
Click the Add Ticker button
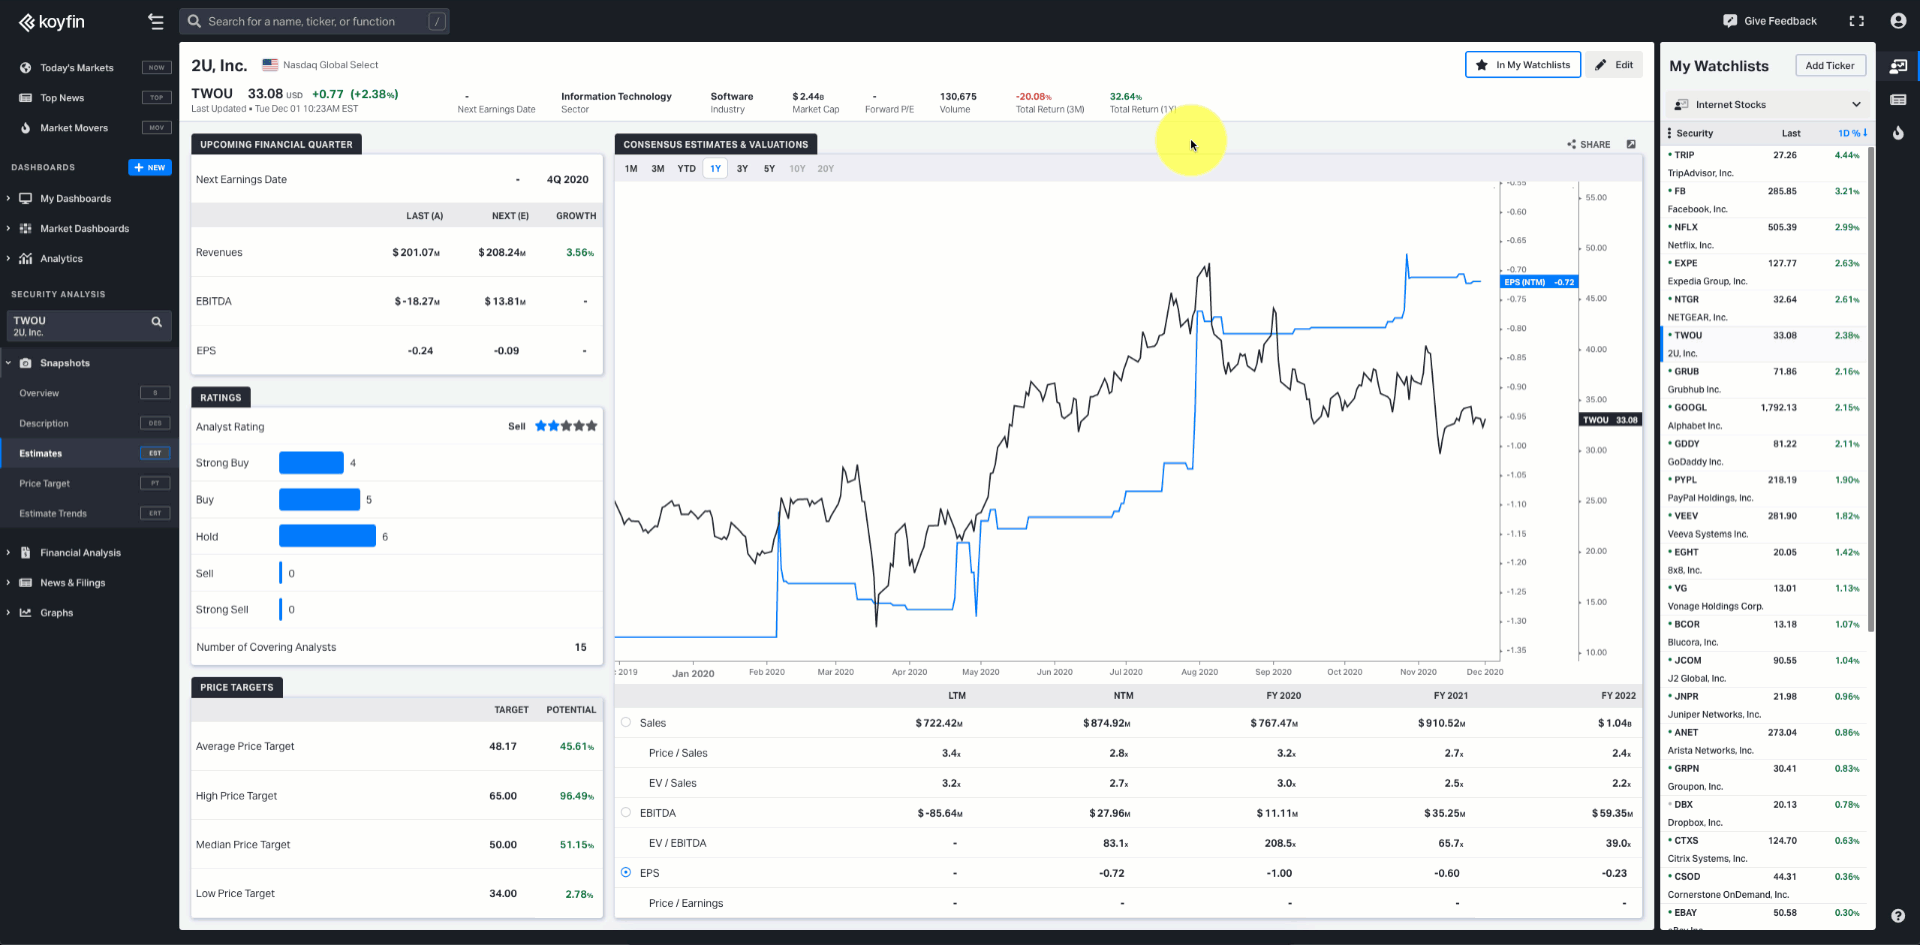click(x=1830, y=66)
